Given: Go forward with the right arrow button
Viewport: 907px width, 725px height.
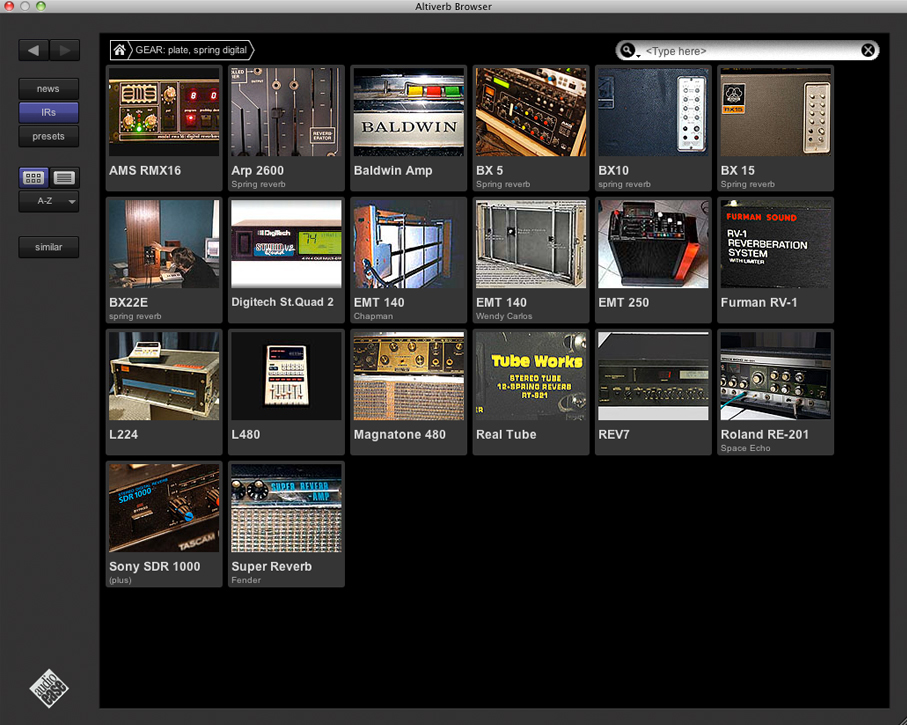Looking at the screenshot, I should [64, 50].
